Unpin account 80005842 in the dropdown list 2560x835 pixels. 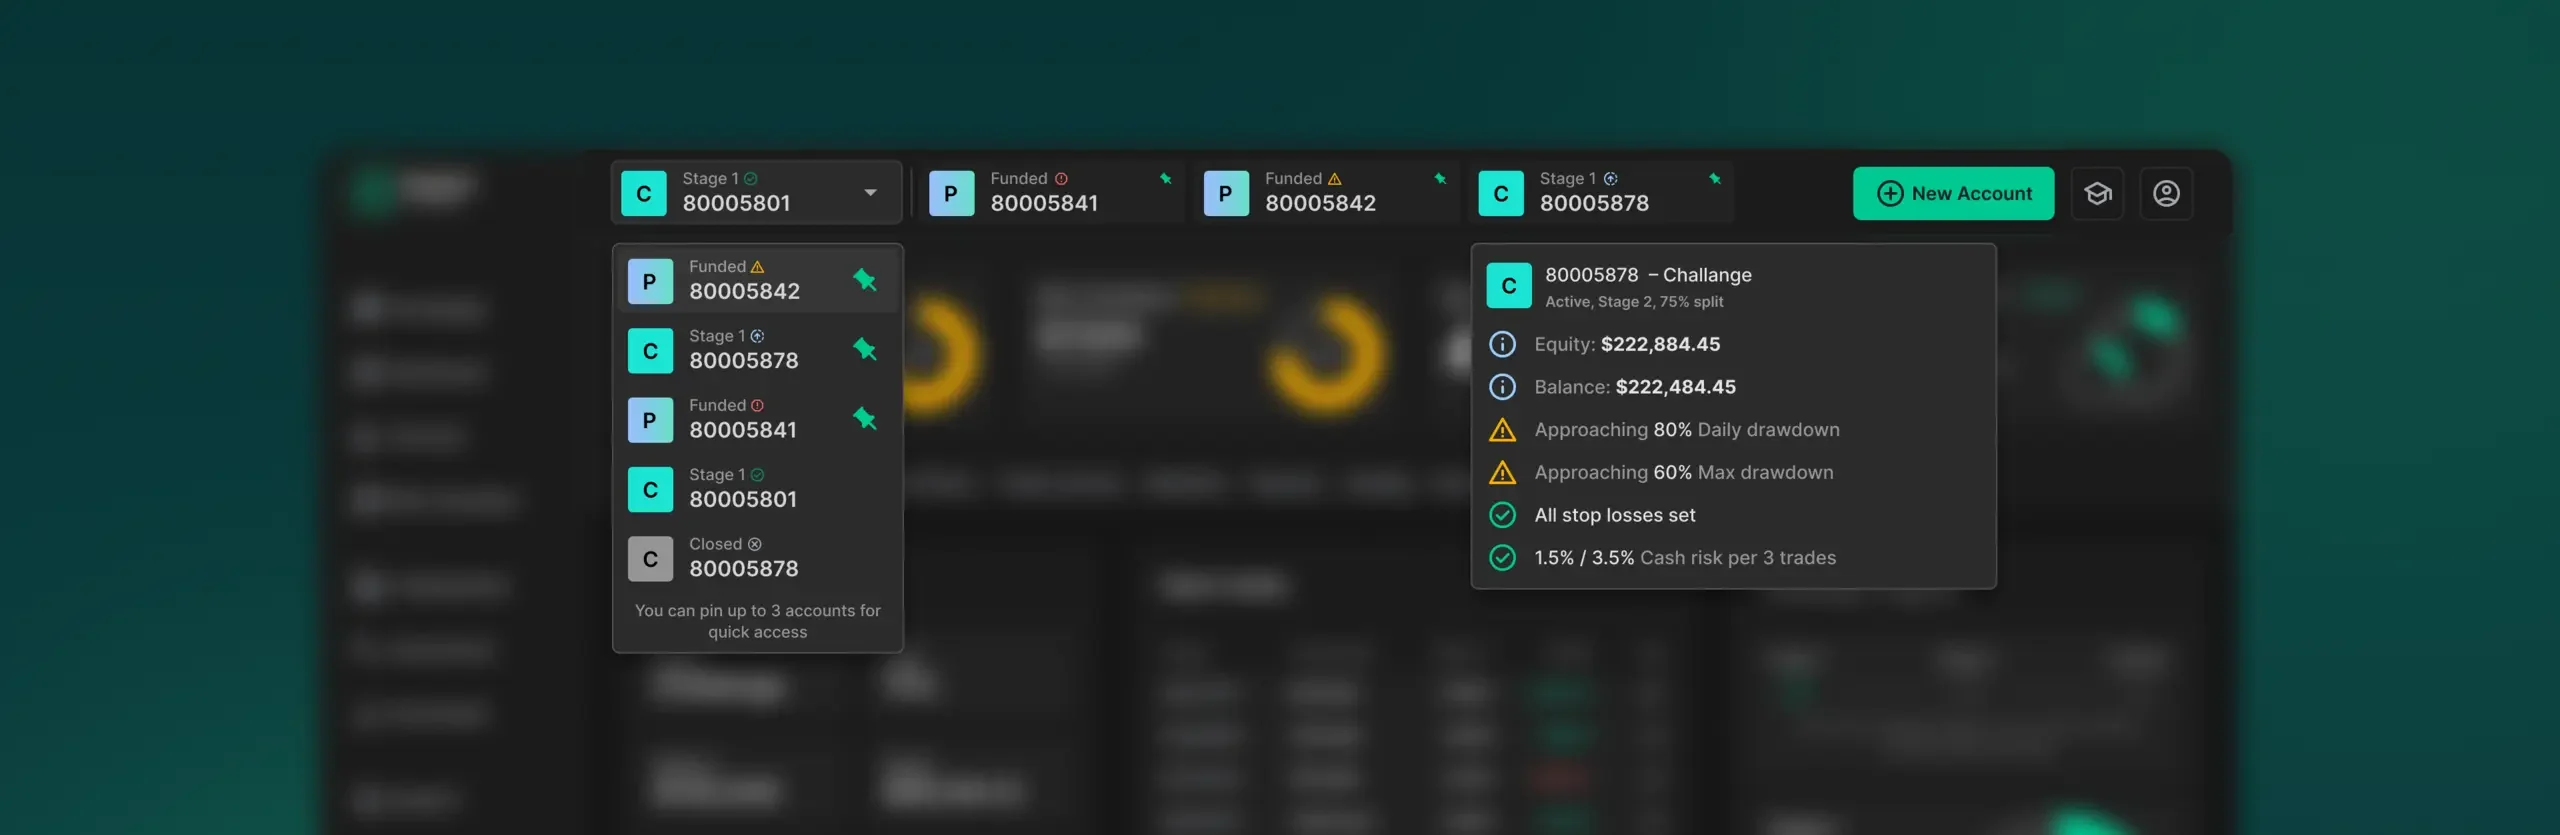pyautogui.click(x=865, y=281)
